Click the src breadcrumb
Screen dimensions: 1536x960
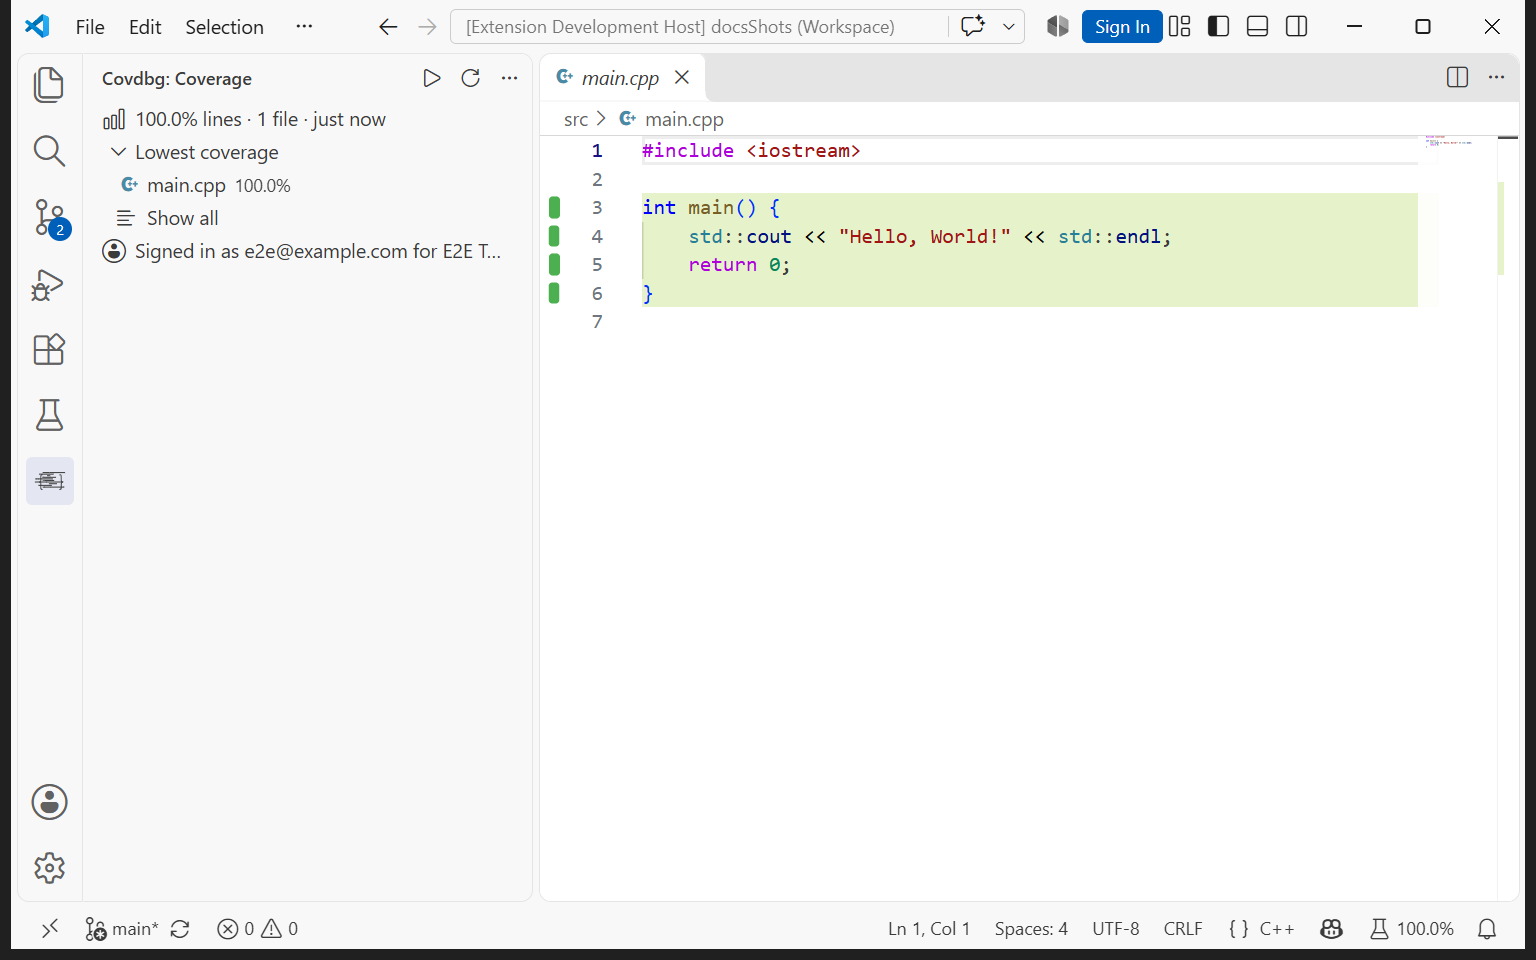coord(576,119)
